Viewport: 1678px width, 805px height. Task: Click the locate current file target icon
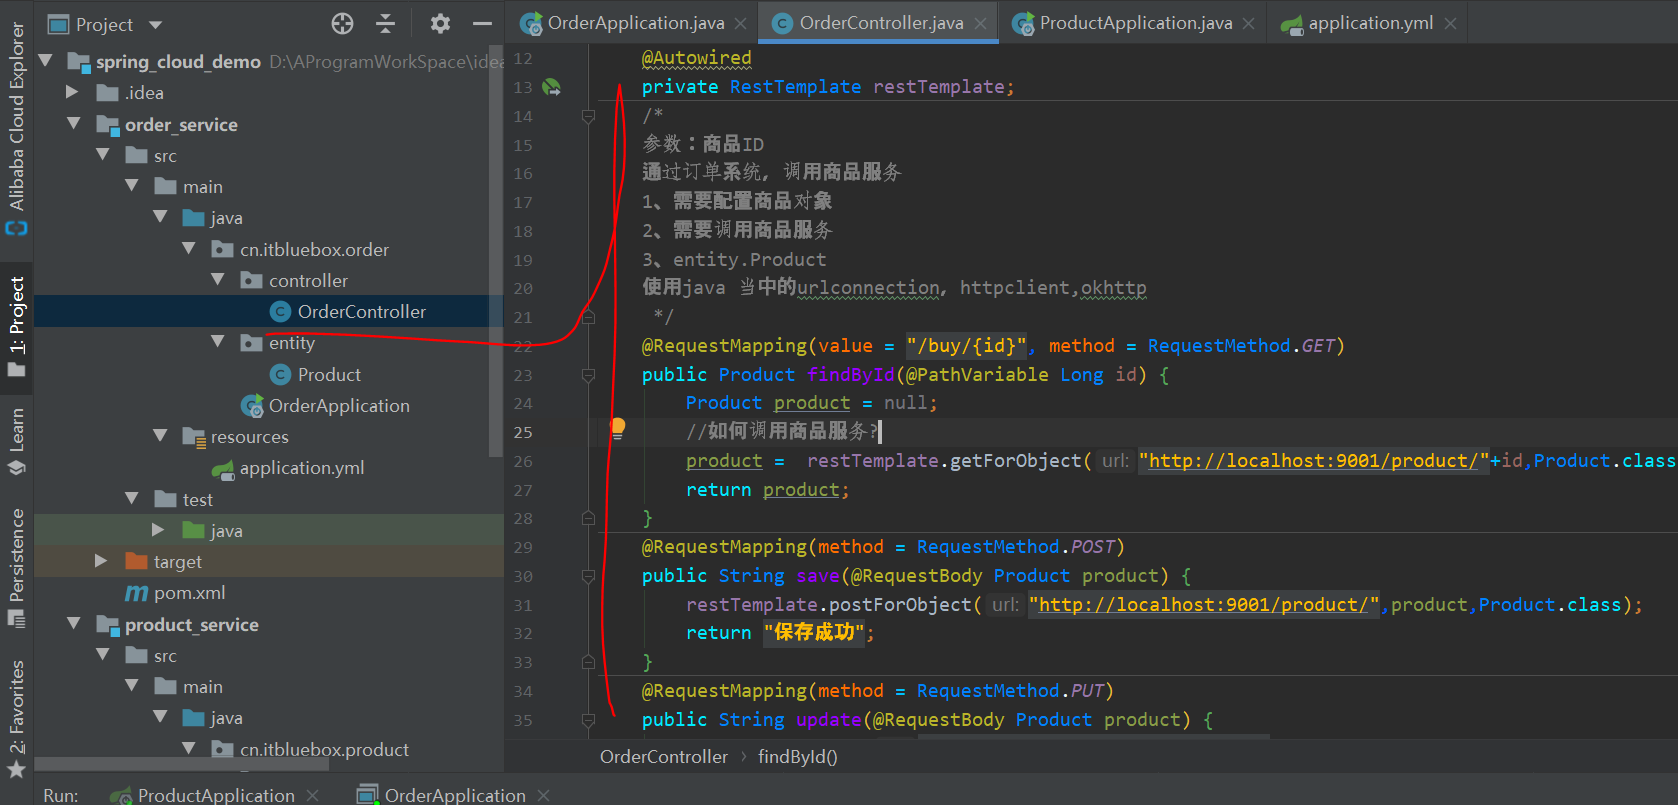coord(342,24)
